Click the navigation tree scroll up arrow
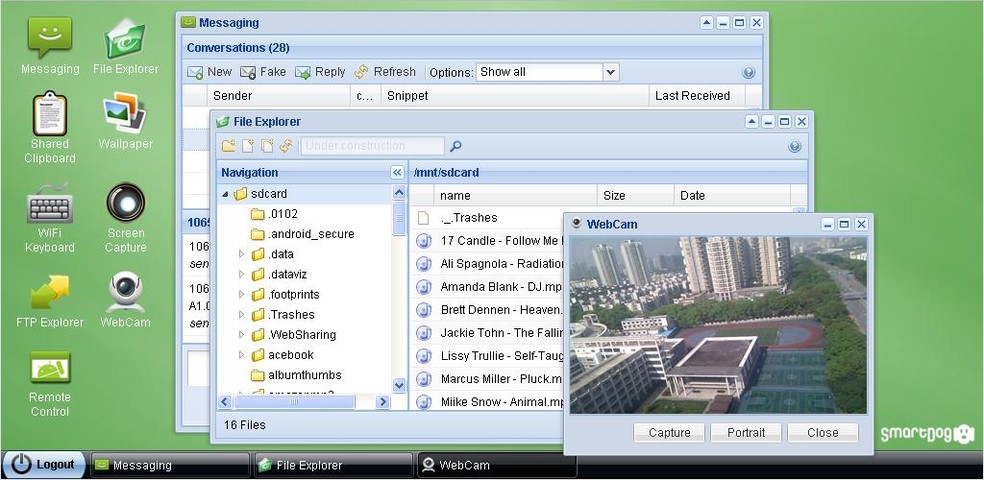The height and width of the screenshot is (480, 984). pos(399,193)
